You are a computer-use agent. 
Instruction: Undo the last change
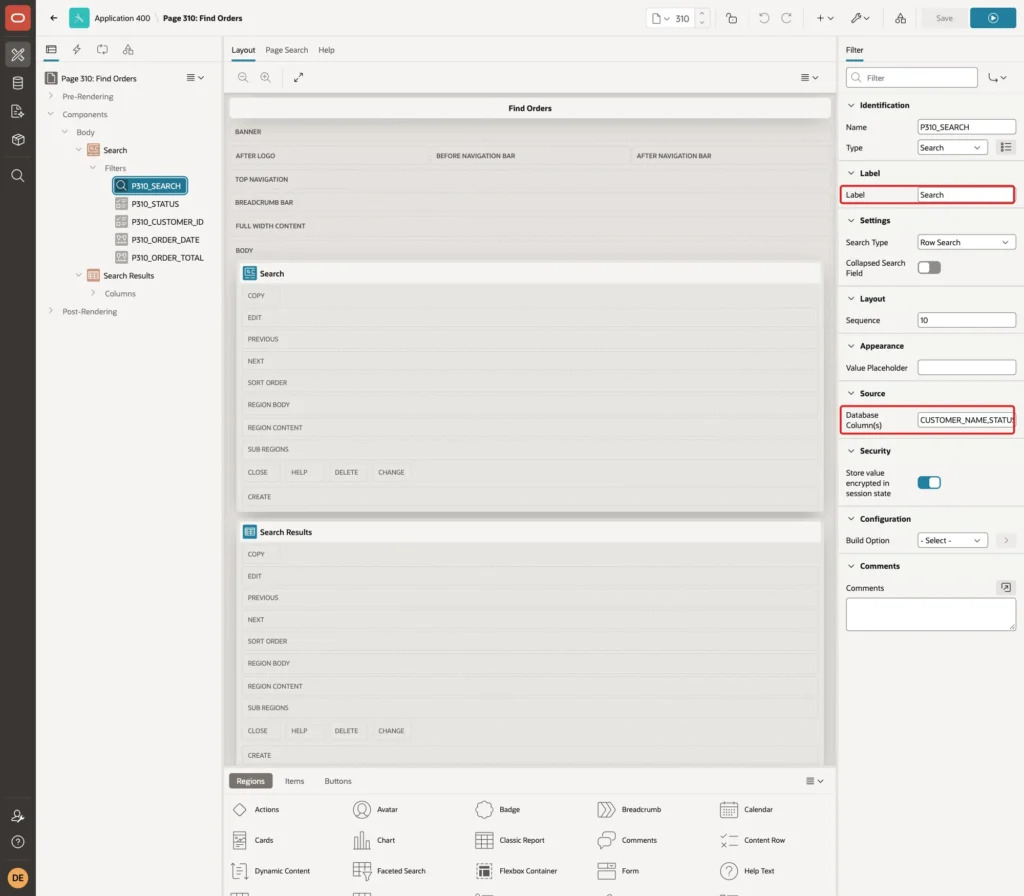763,18
